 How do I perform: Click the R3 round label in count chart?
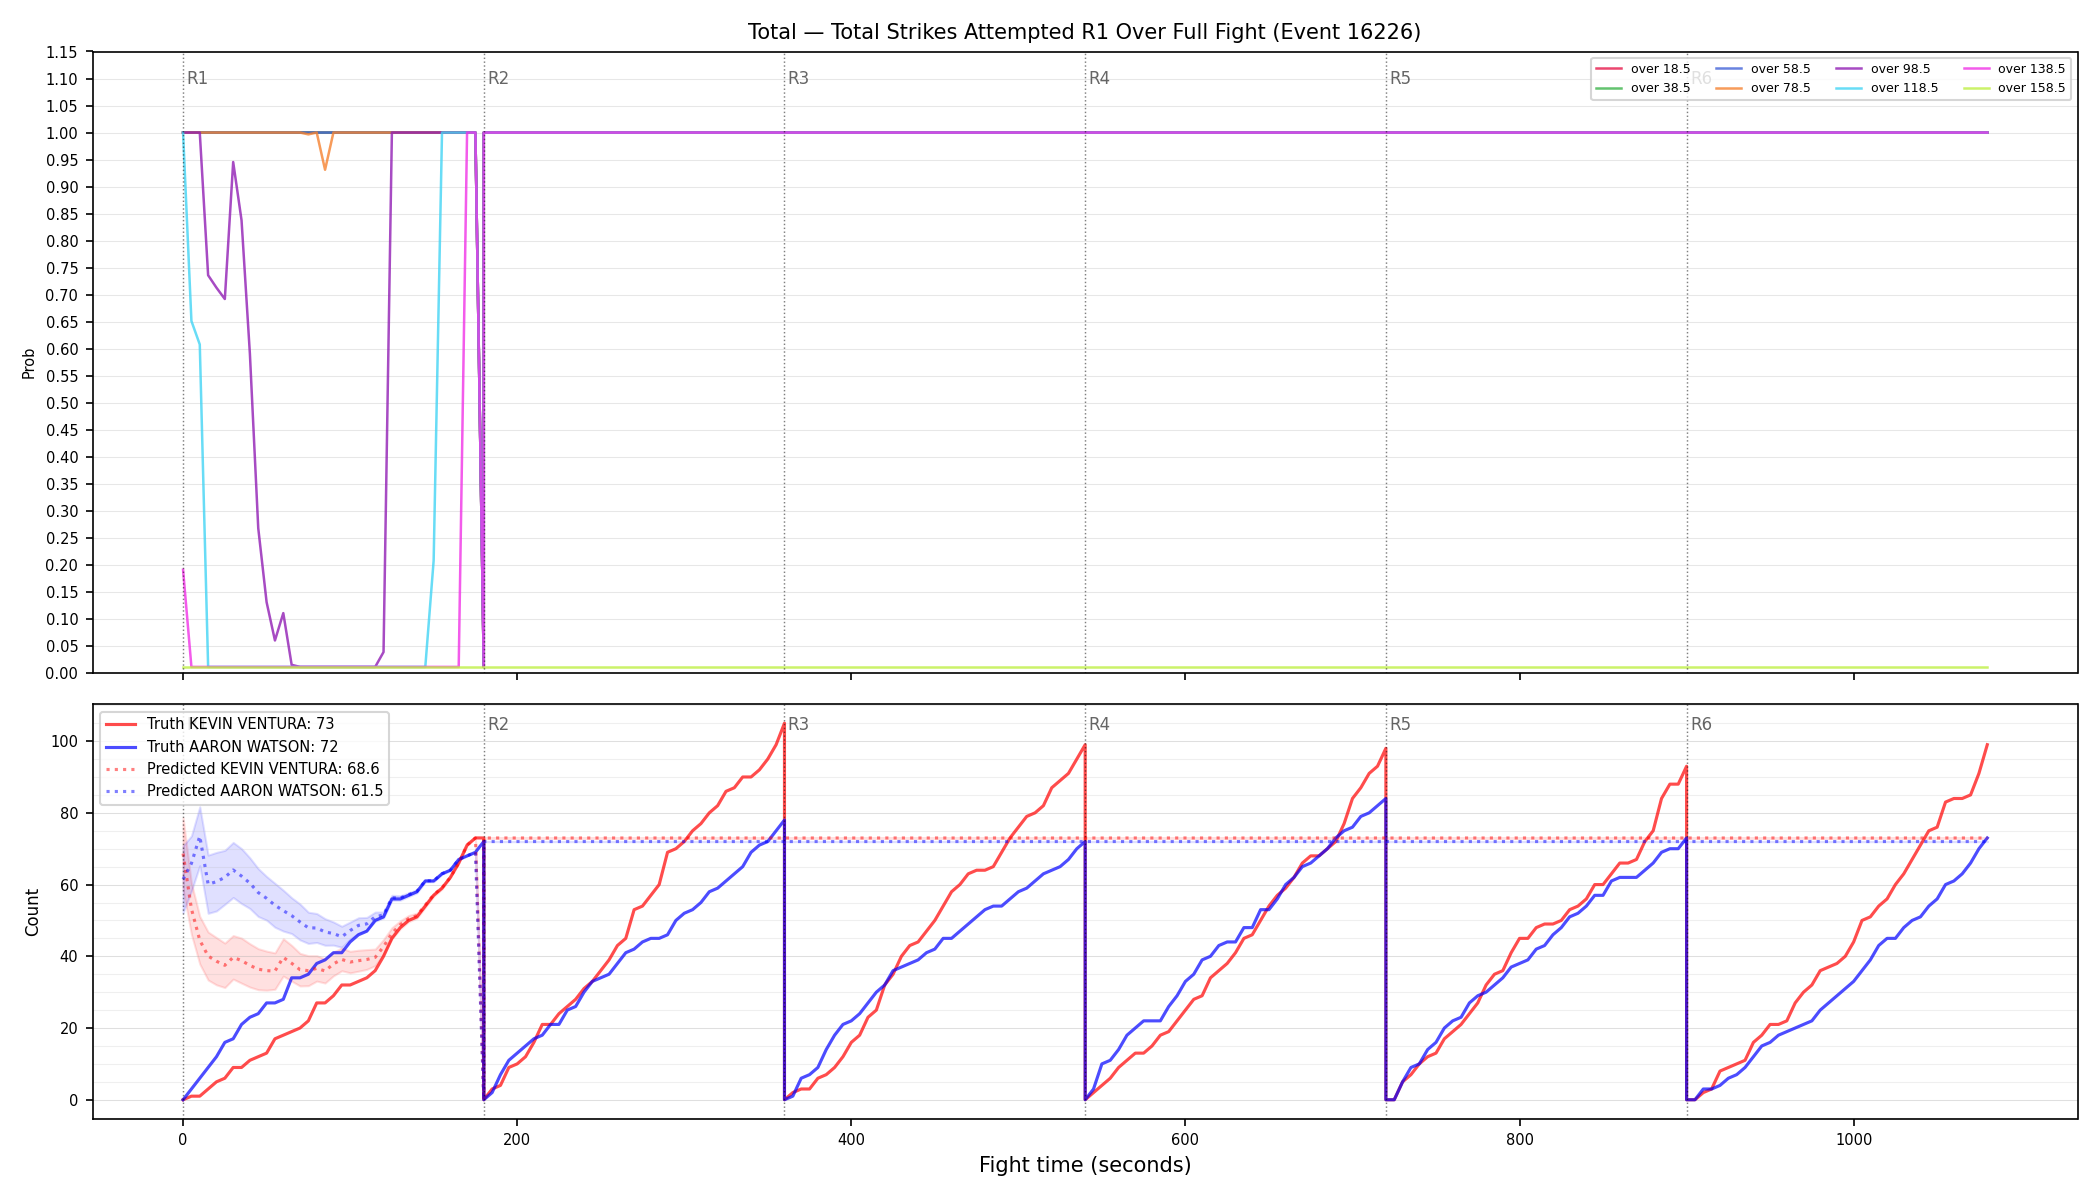tap(798, 724)
